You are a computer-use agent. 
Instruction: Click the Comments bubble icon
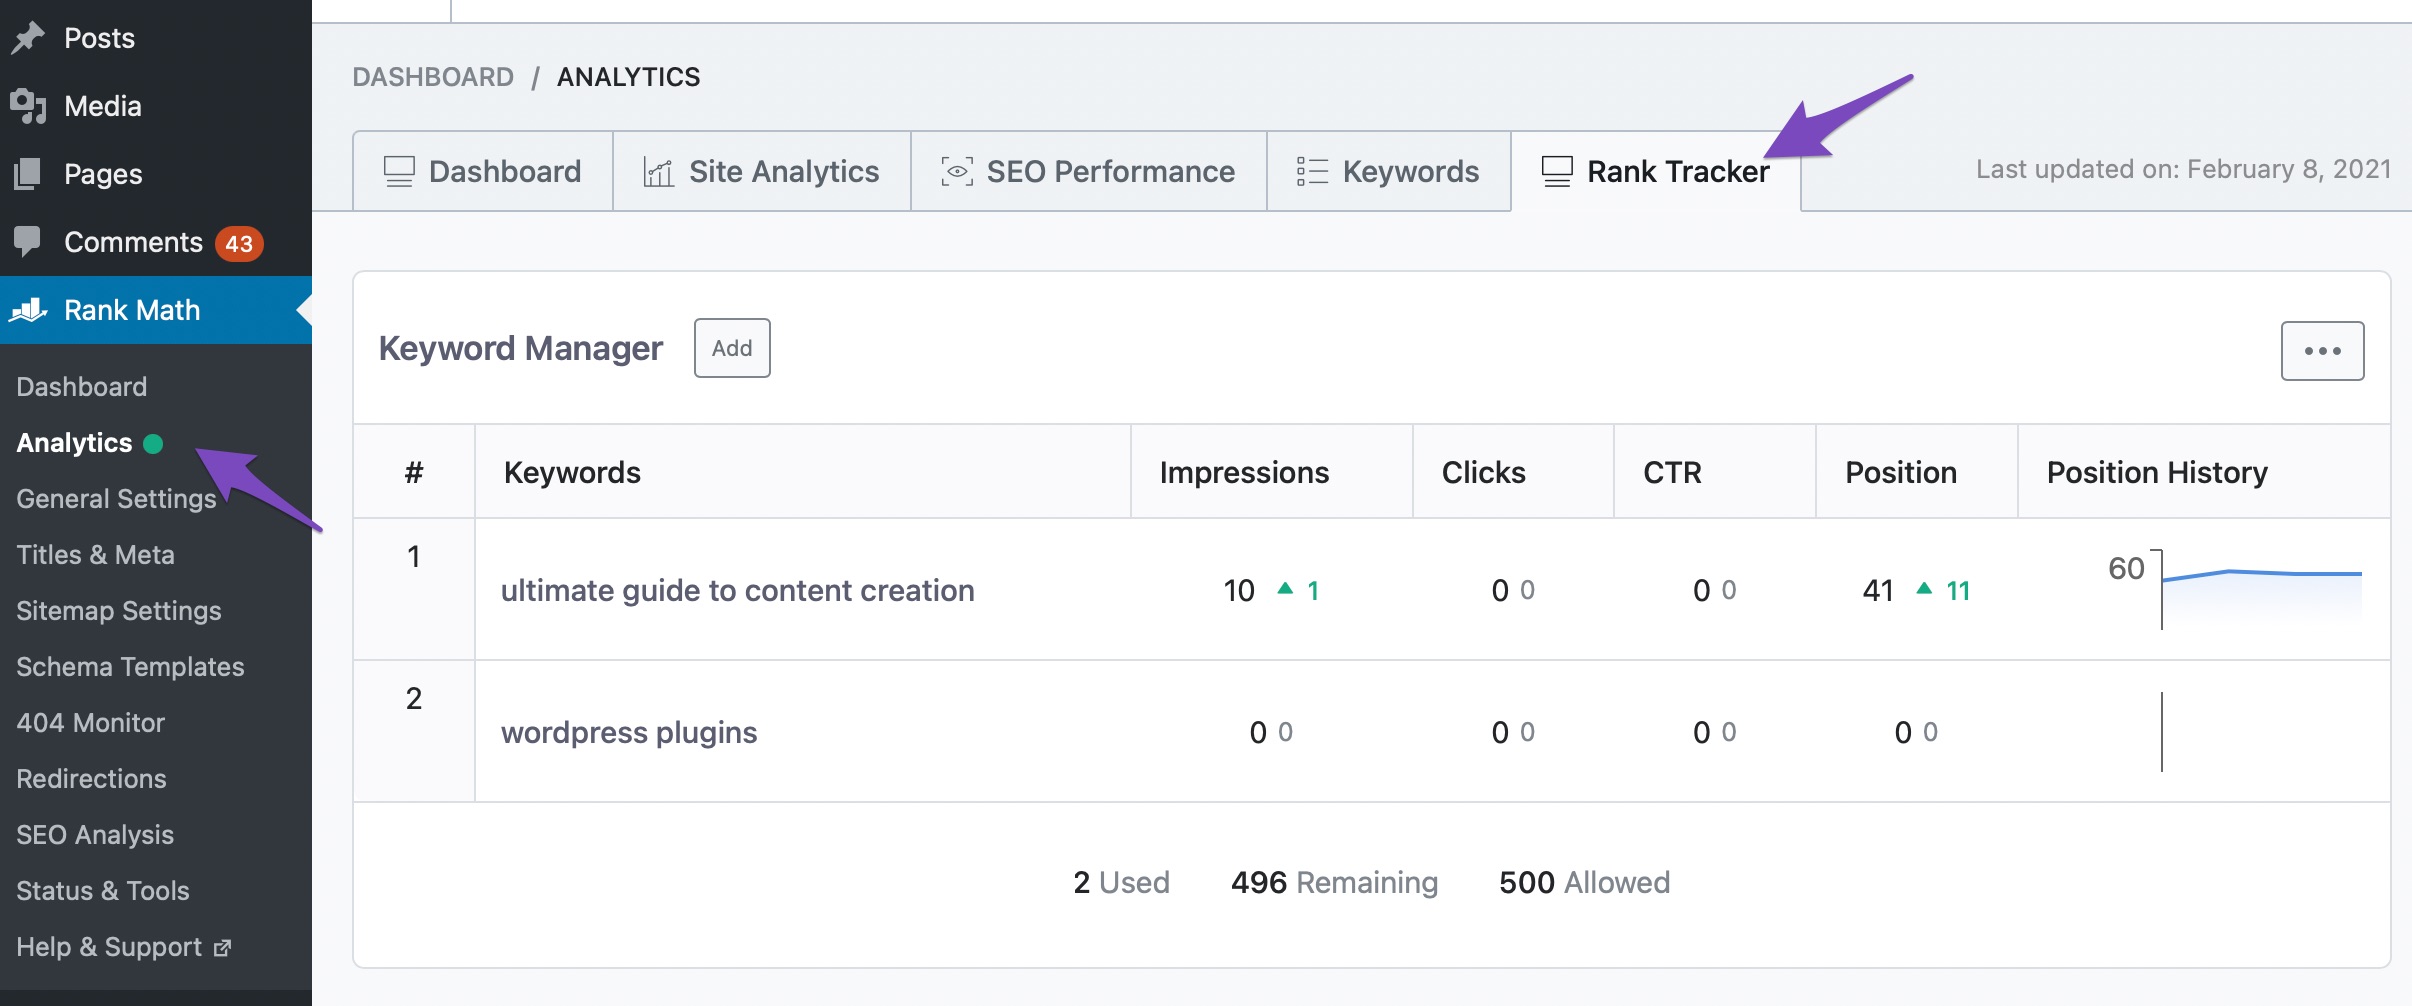pos(28,241)
